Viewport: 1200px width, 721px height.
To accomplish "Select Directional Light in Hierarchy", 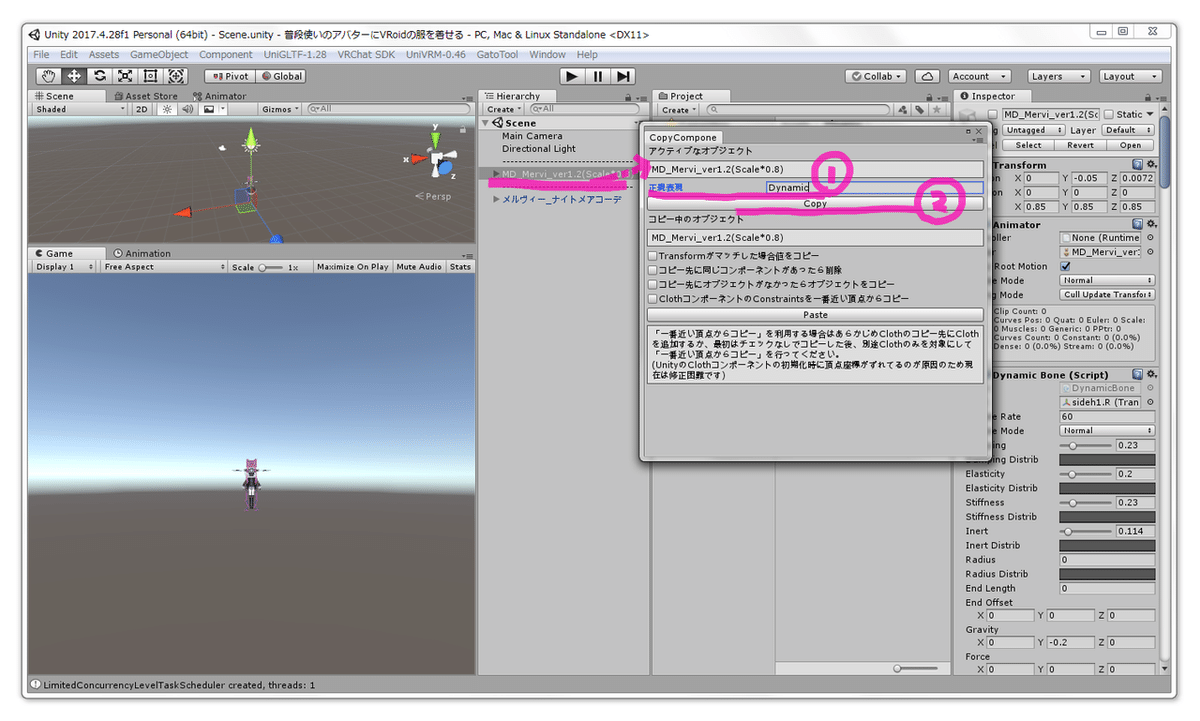I will point(540,149).
